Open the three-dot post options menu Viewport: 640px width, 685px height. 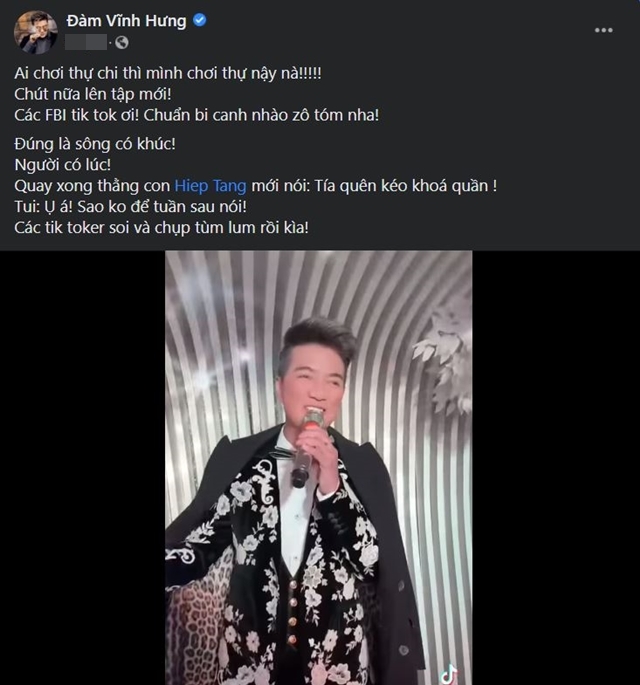[x=603, y=30]
